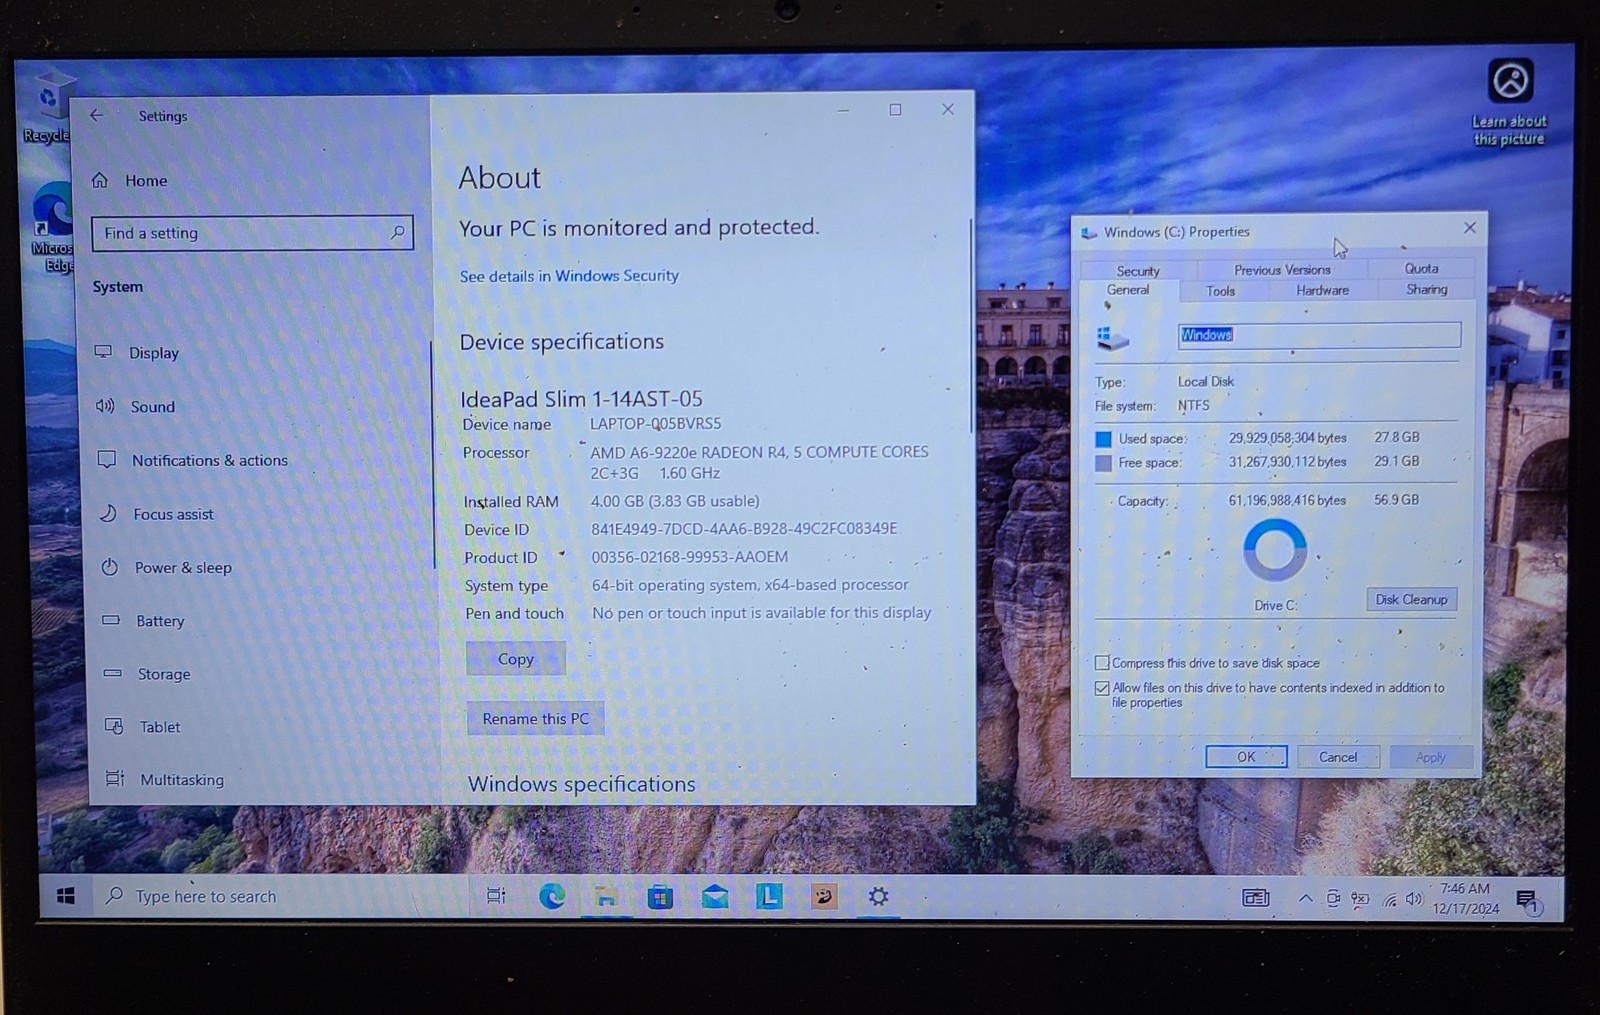Click the System heading in Settings sidebar

pyautogui.click(x=118, y=287)
